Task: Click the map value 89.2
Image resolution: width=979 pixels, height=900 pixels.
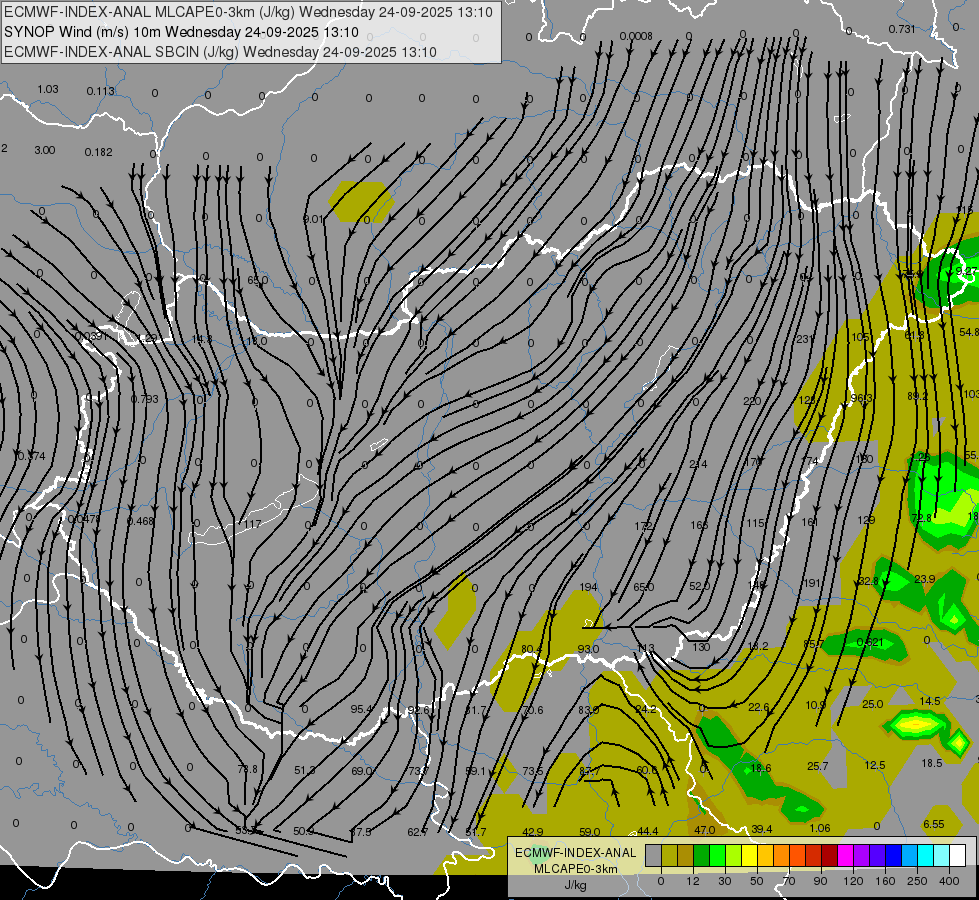Action: click(x=918, y=396)
